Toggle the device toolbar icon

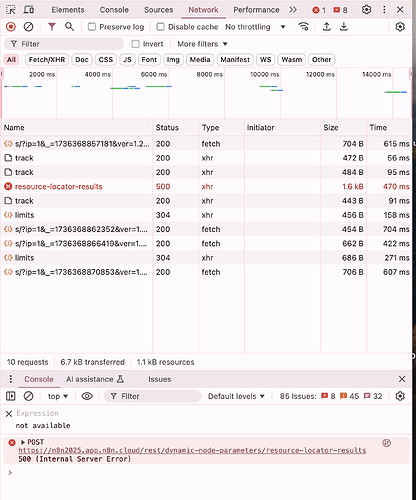[x=29, y=10]
